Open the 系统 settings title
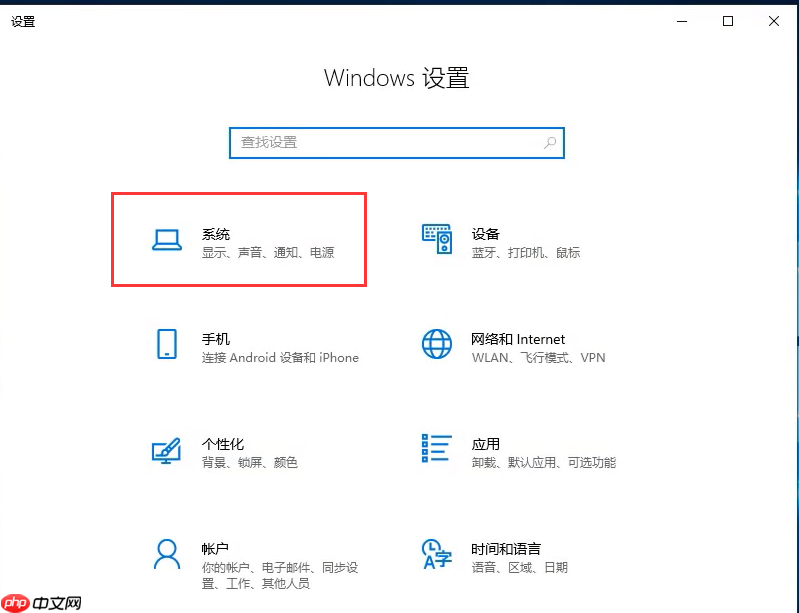799x613 pixels. [x=216, y=234]
